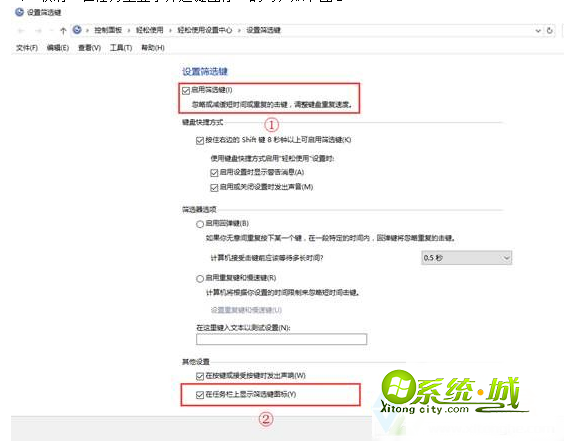Open the 0.5 秒 wait time dropdown
The height and width of the screenshot is (441, 564).
tap(467, 258)
